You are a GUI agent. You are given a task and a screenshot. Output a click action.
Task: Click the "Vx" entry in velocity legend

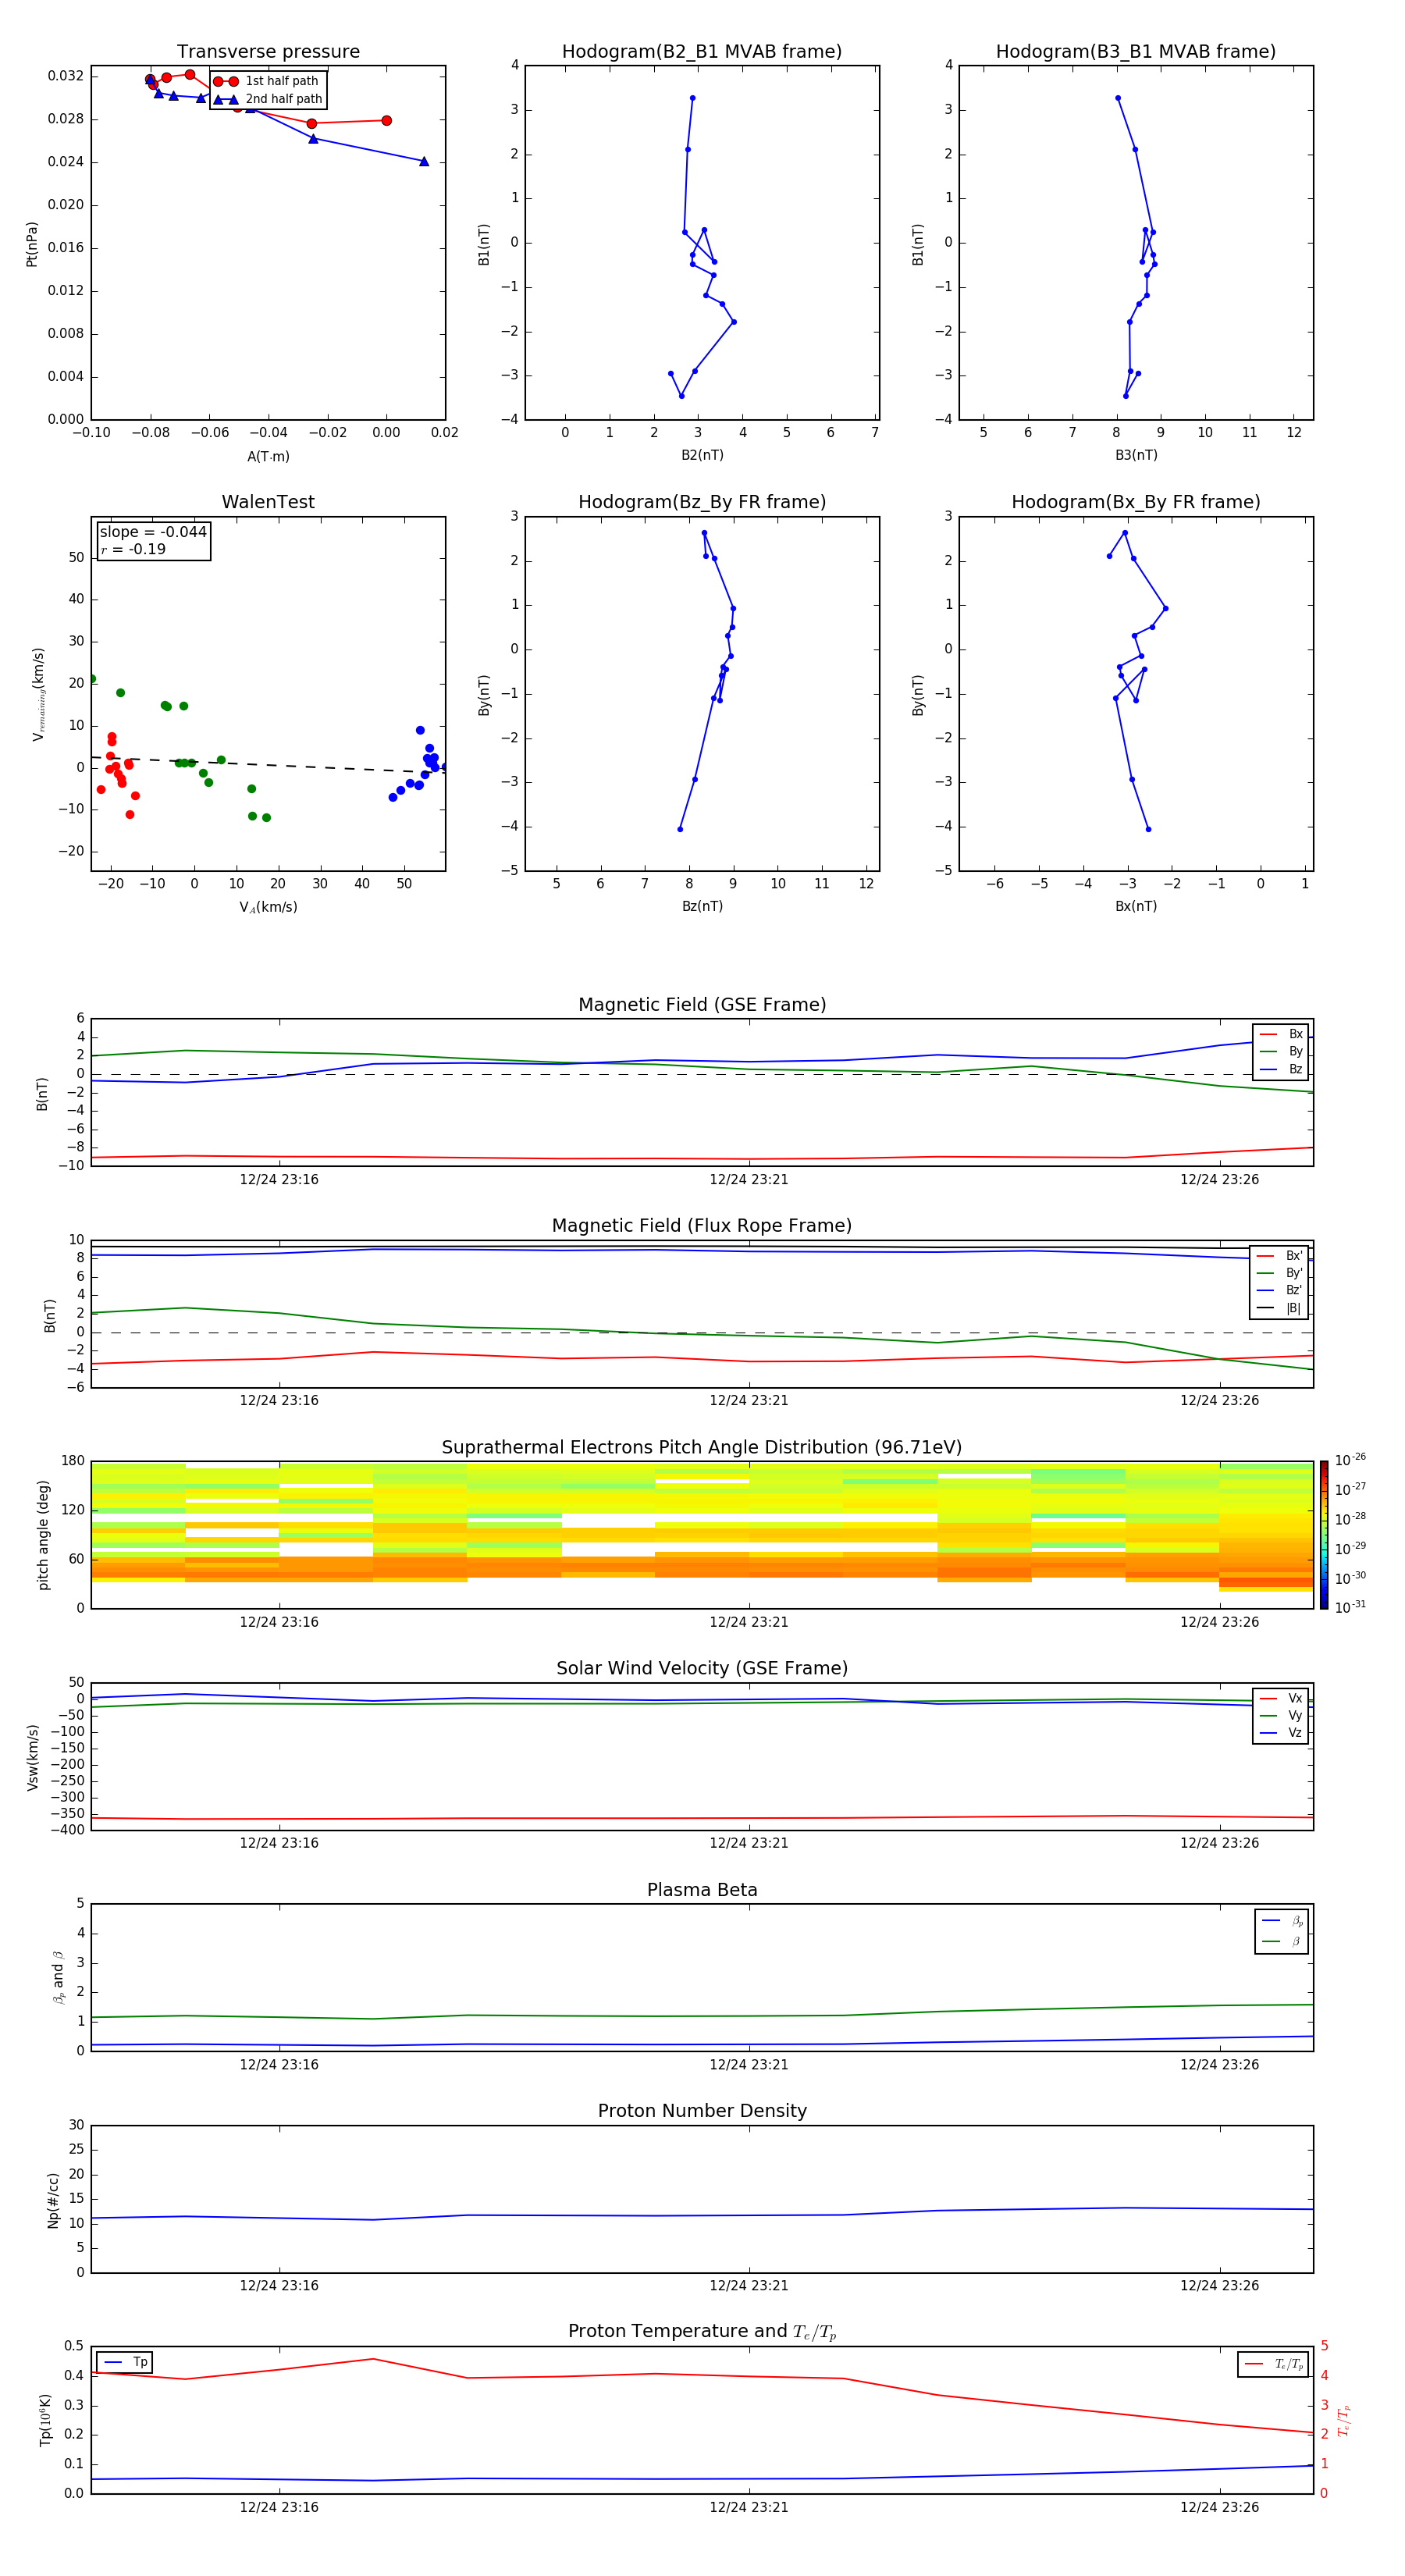tap(1282, 1698)
